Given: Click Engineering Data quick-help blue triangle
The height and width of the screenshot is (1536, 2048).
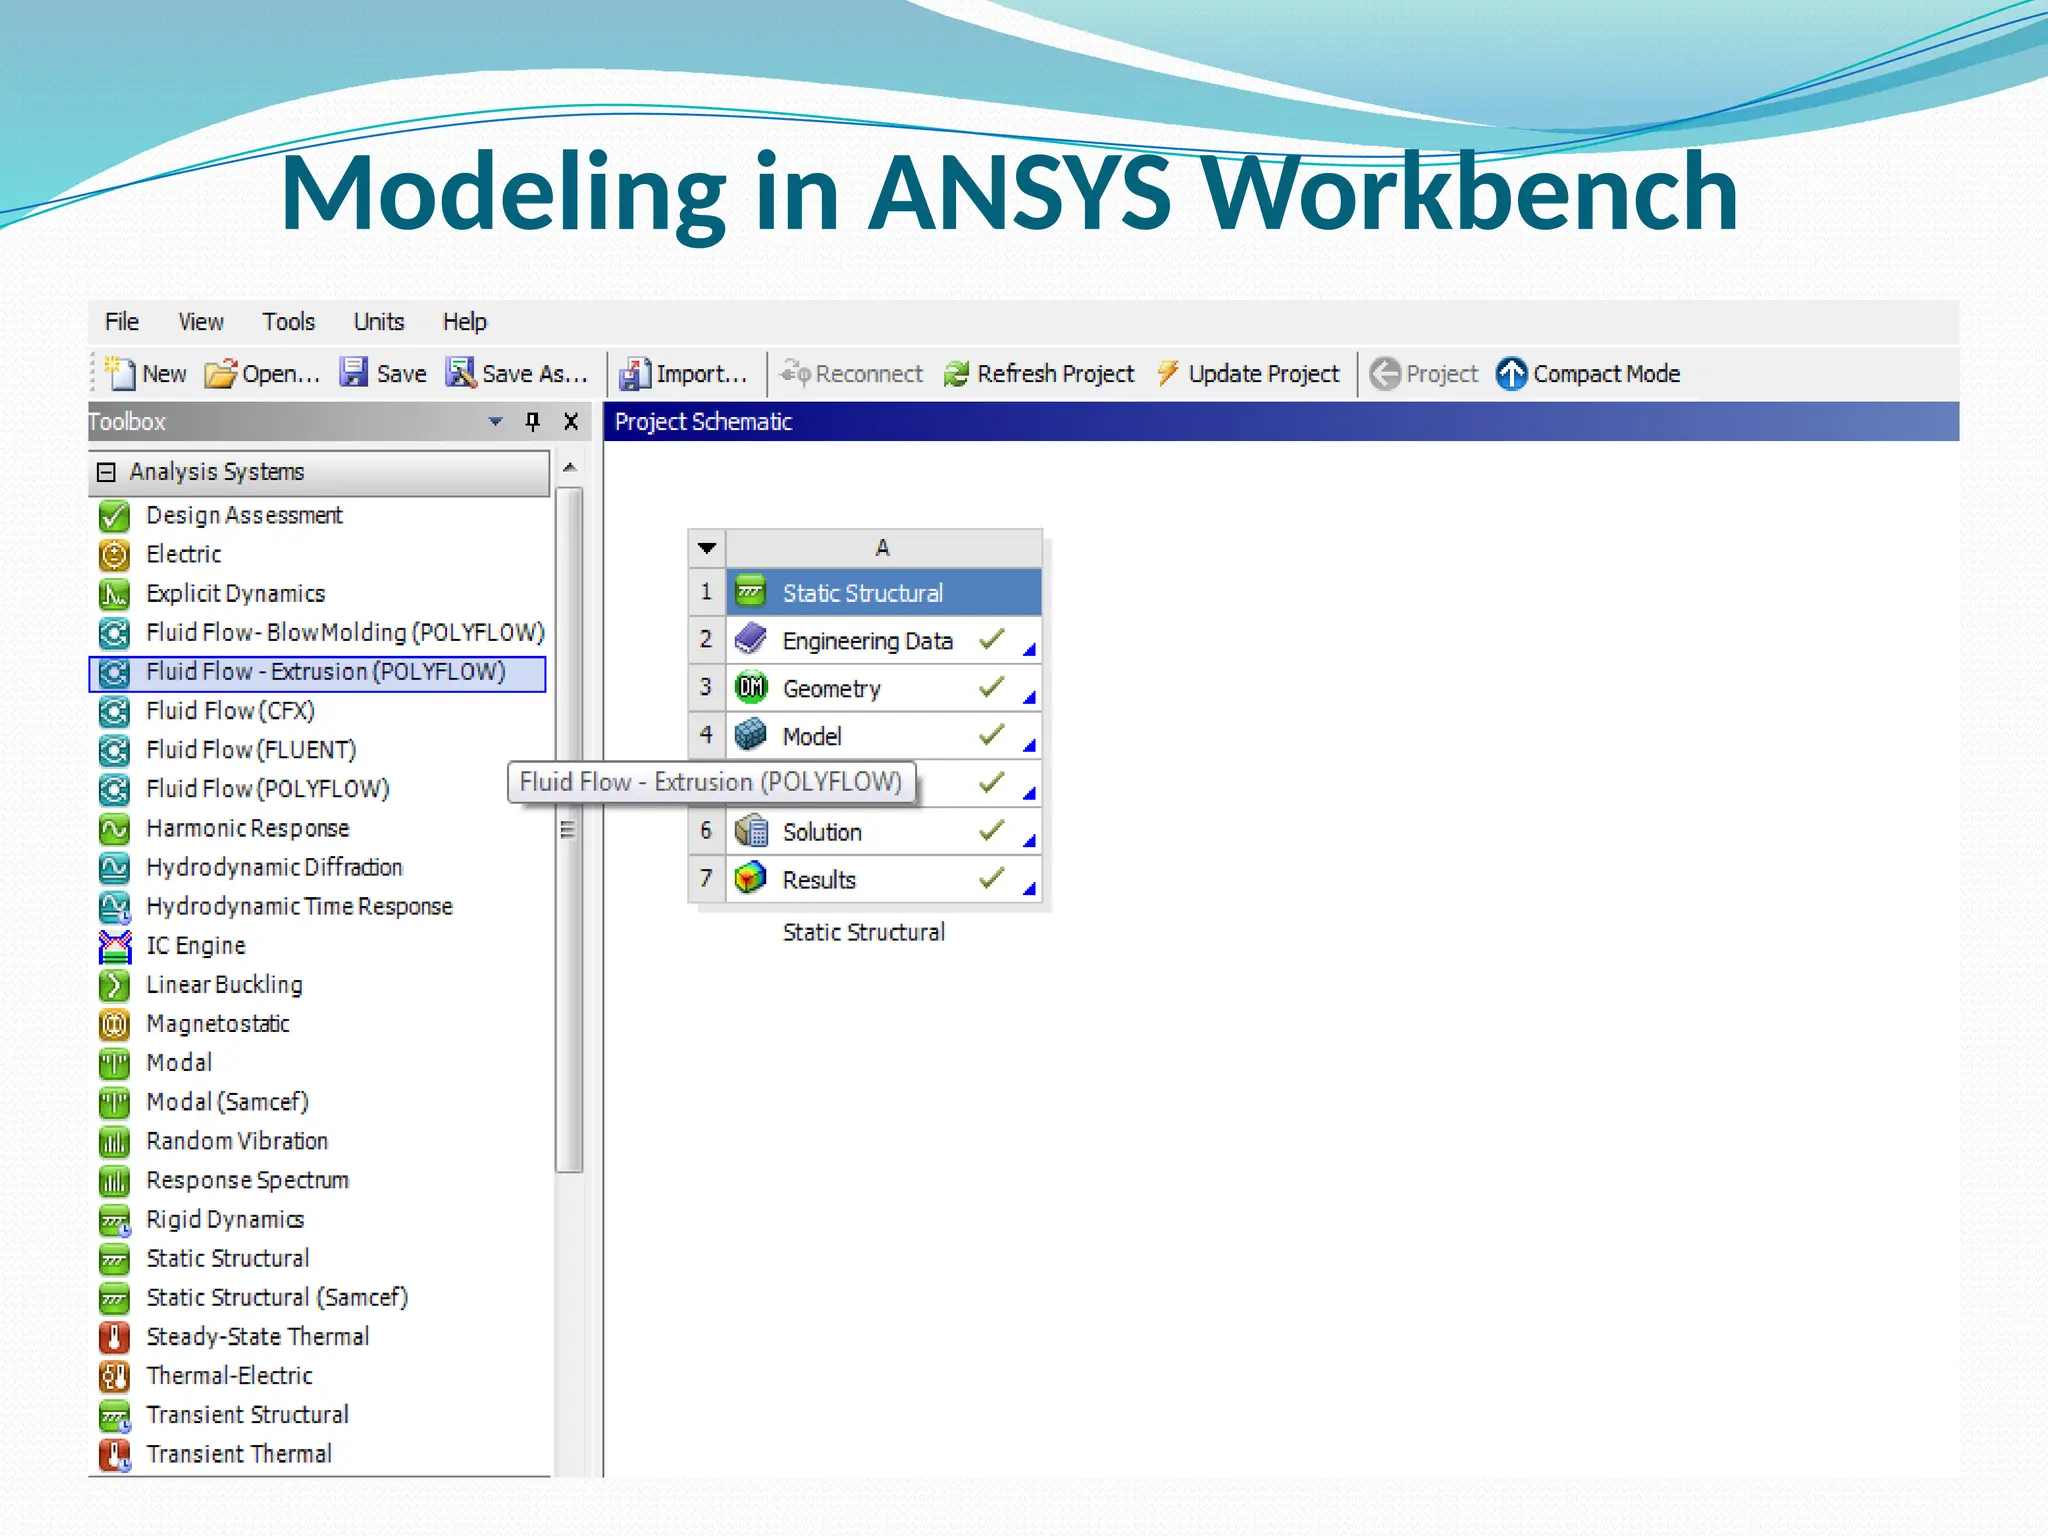Looking at the screenshot, I should click(x=1029, y=650).
